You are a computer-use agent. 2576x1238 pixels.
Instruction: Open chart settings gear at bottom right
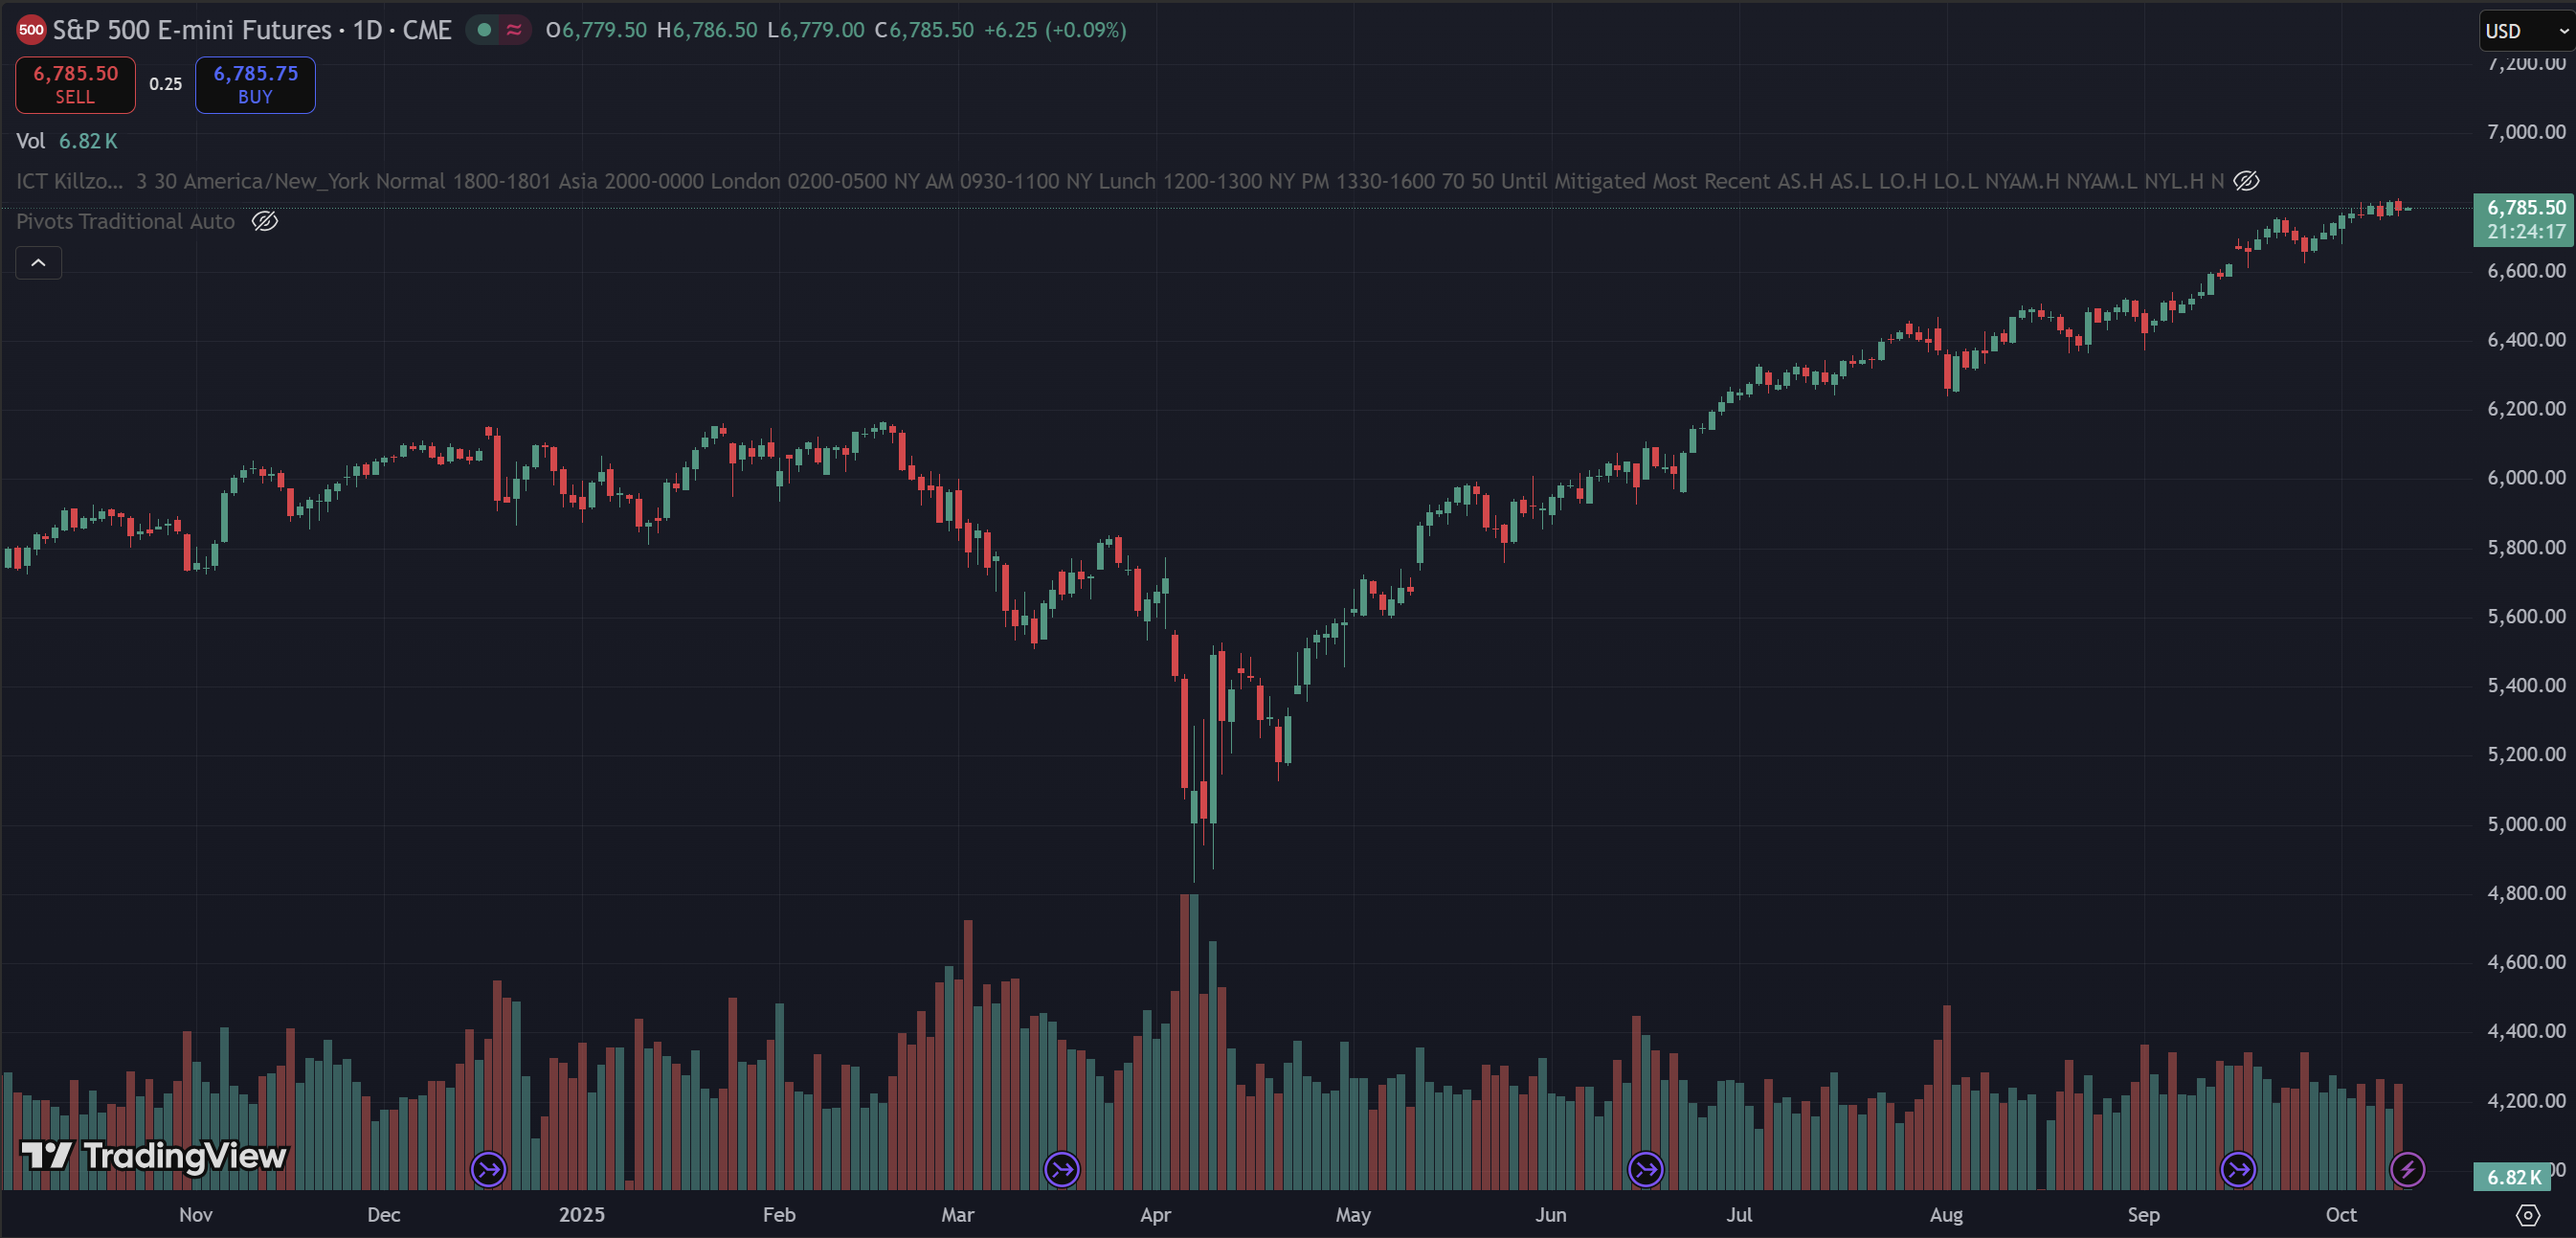click(2527, 1215)
